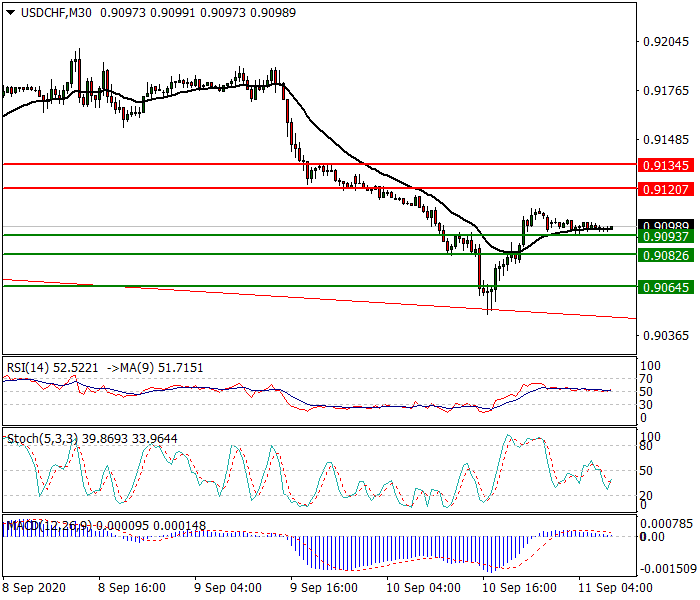Select the red 0.91345 resistance price label
This screenshot has width=700, height=600.
tap(666, 166)
